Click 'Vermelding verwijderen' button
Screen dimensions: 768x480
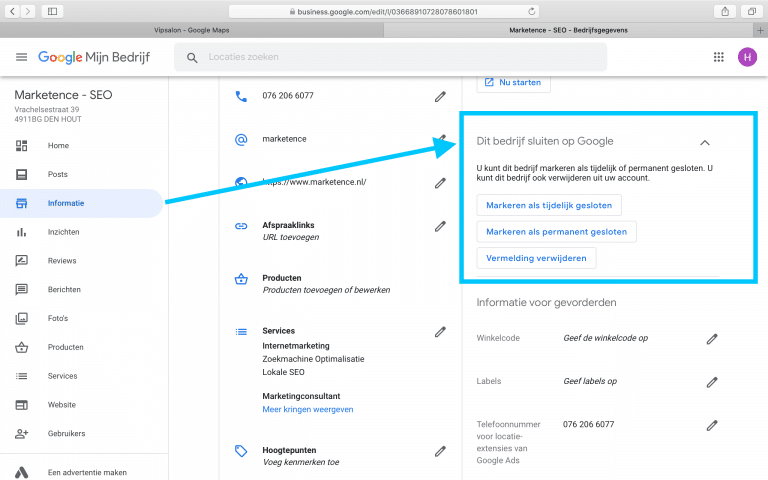pos(537,258)
